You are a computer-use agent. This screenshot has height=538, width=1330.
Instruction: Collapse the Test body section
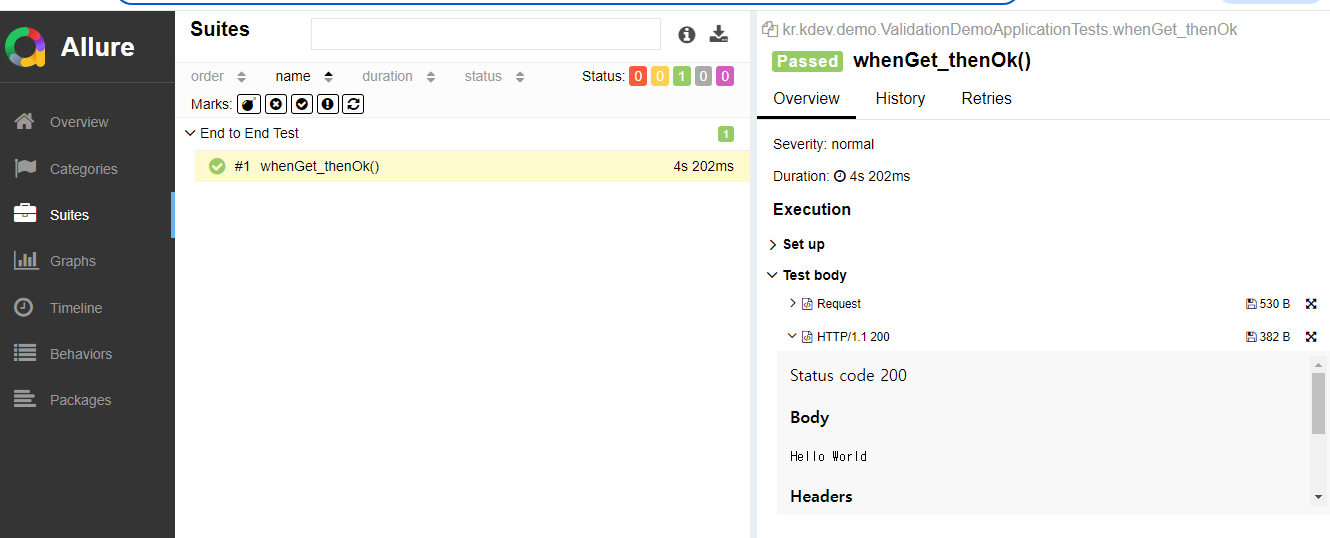point(807,275)
